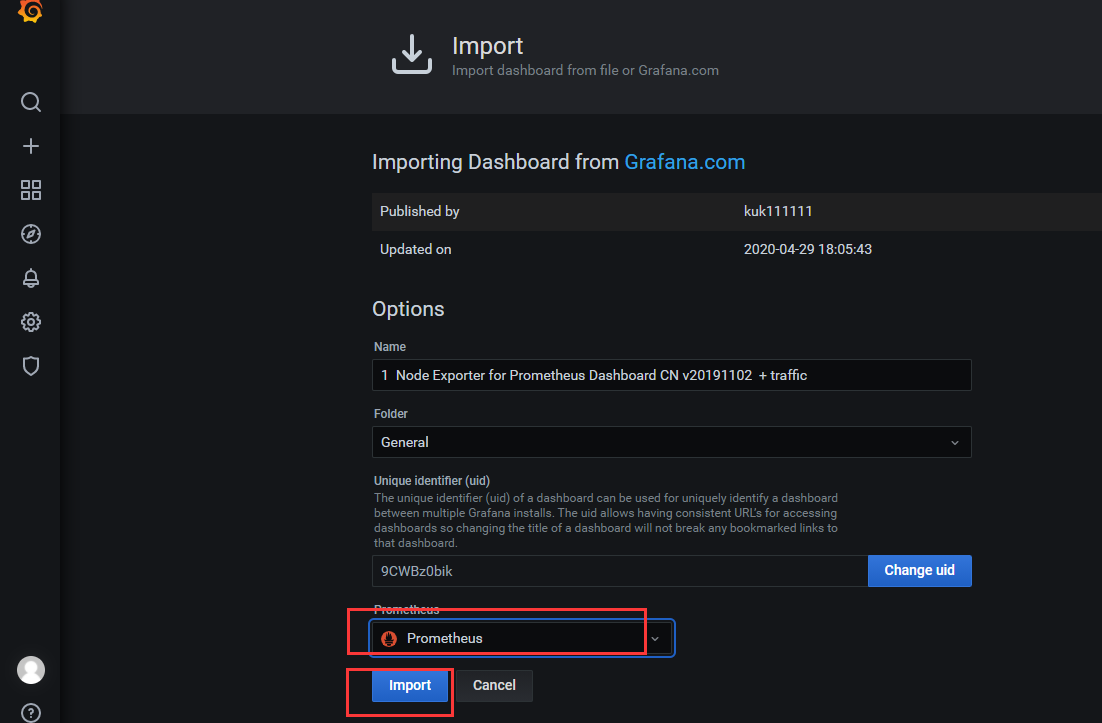The image size is (1102, 723).
Task: Click the date 2020-04-29 18:05:43
Action: click(x=808, y=249)
